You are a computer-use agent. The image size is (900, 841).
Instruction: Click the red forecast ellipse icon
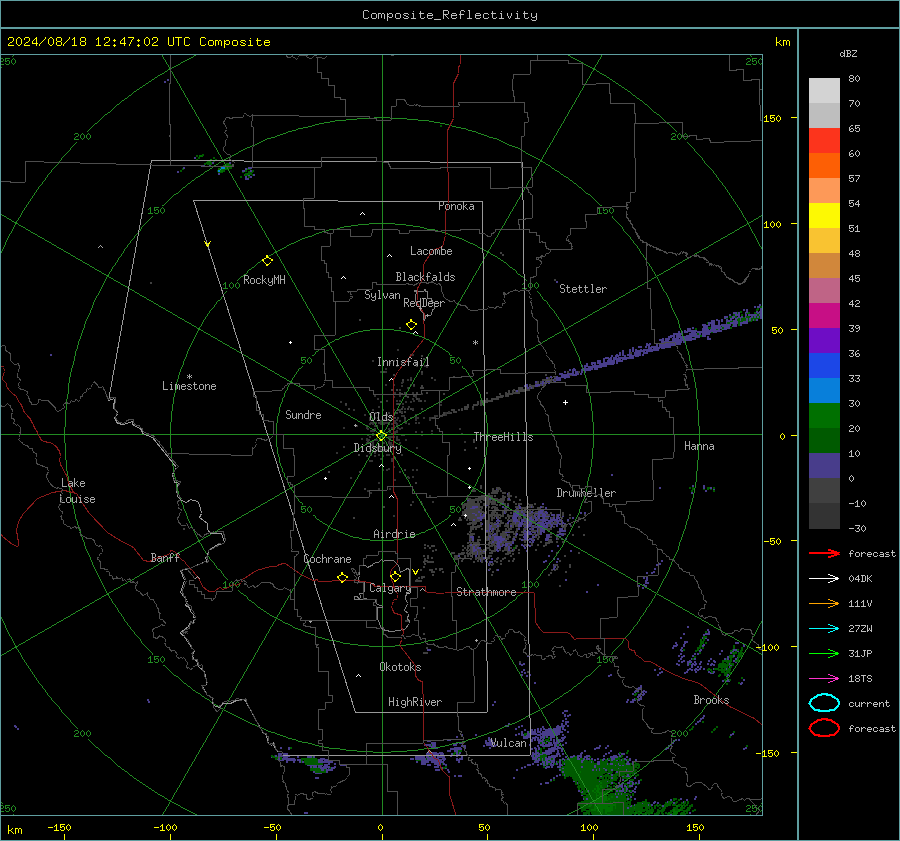(x=824, y=728)
